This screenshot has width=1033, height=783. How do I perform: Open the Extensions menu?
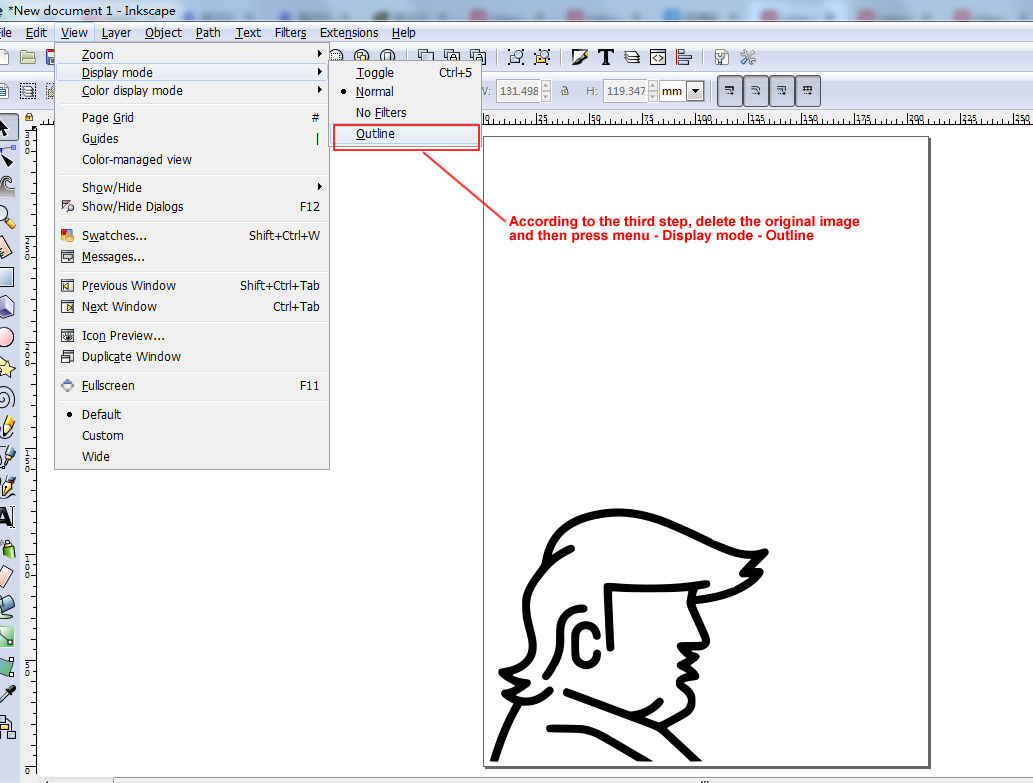(x=349, y=33)
